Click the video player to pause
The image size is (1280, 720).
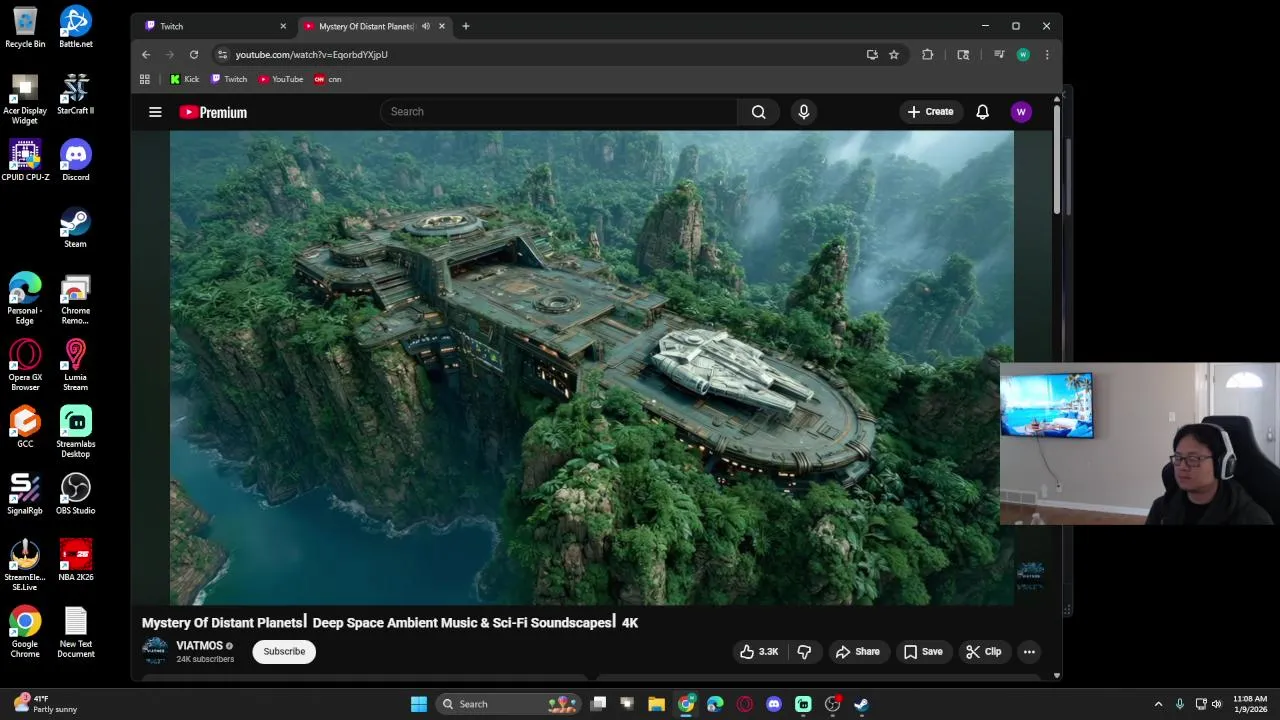click(x=591, y=368)
